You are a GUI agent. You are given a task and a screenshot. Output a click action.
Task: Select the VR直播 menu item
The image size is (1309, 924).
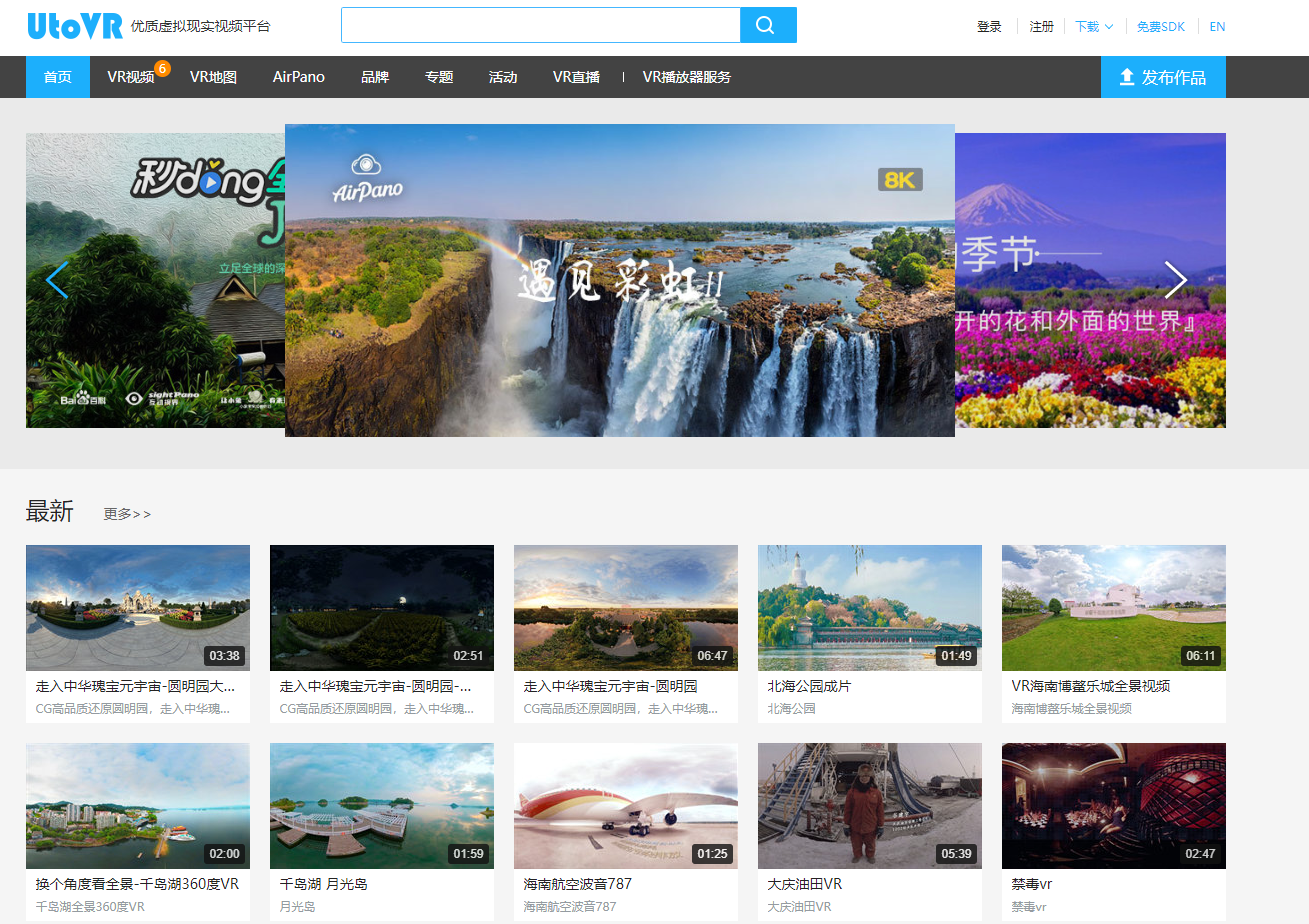[576, 77]
